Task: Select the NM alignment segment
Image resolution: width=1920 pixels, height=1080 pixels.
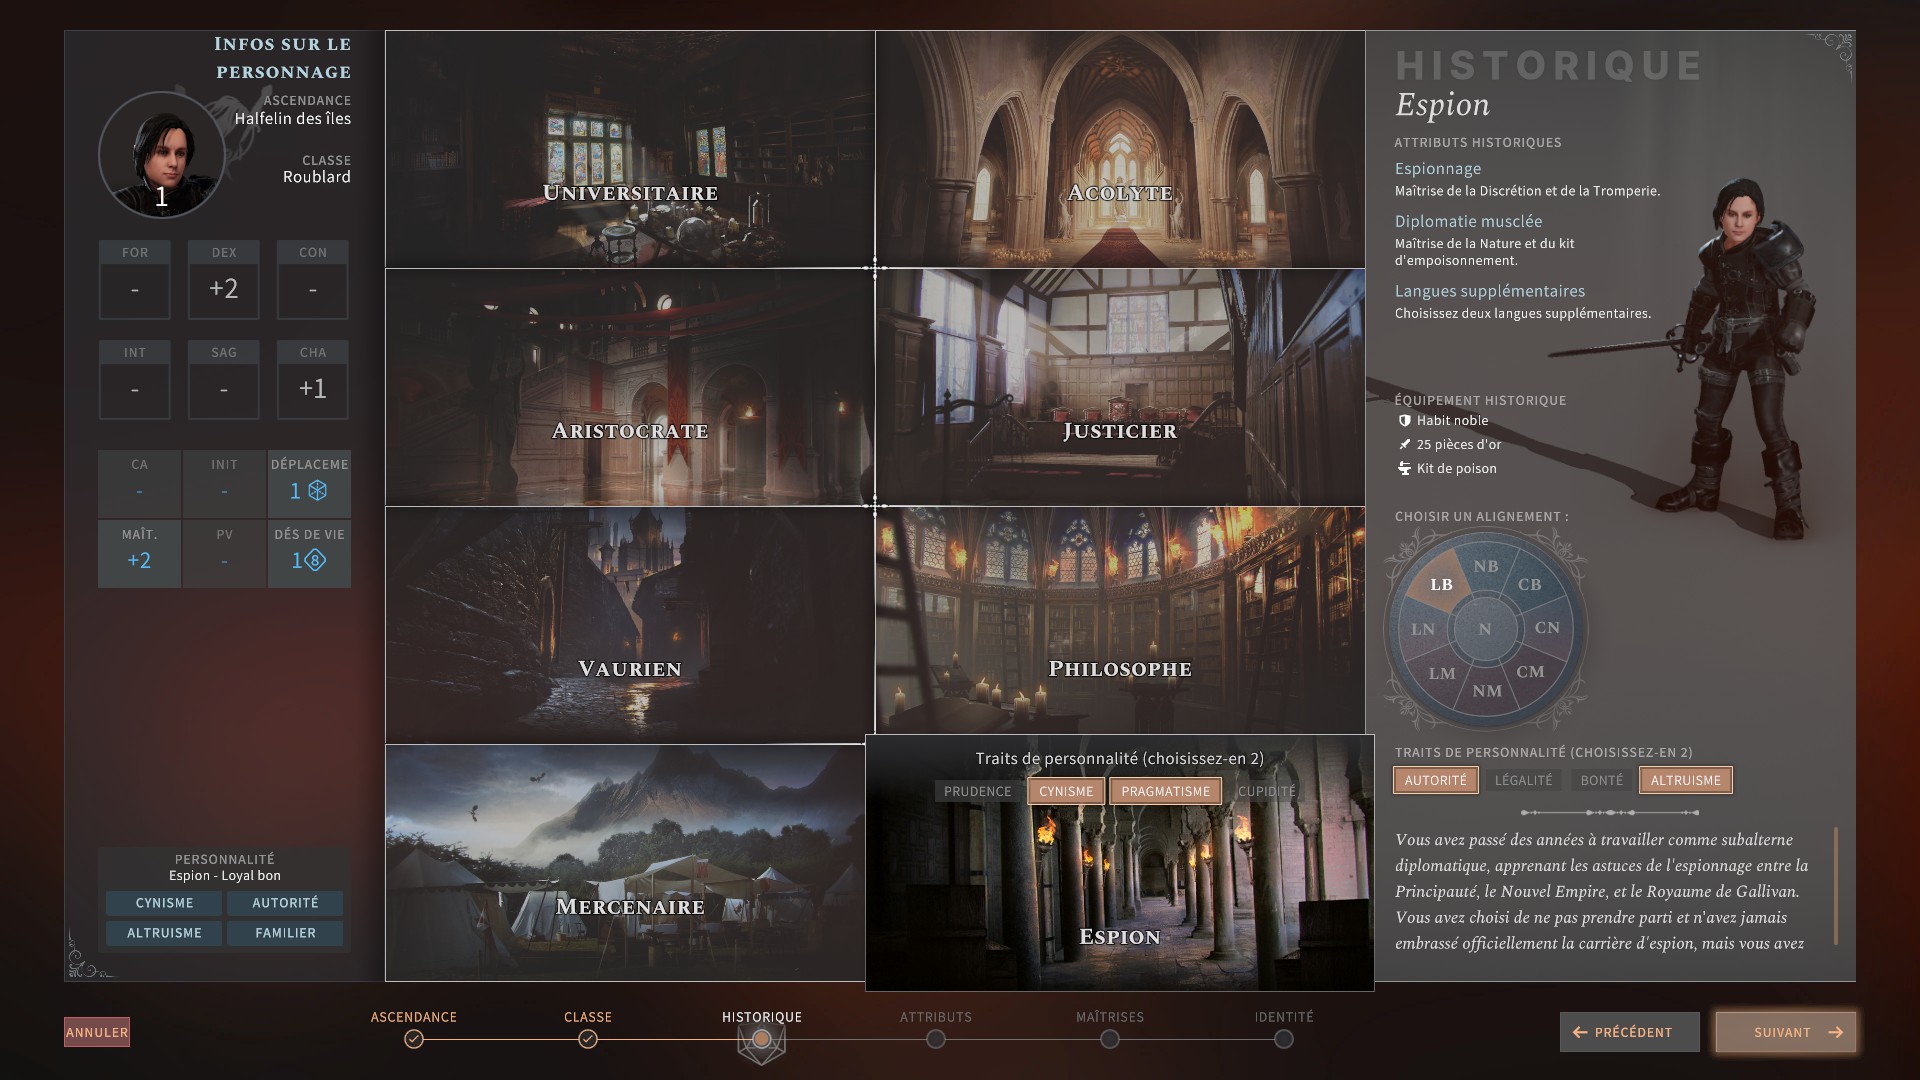Action: click(x=1486, y=691)
